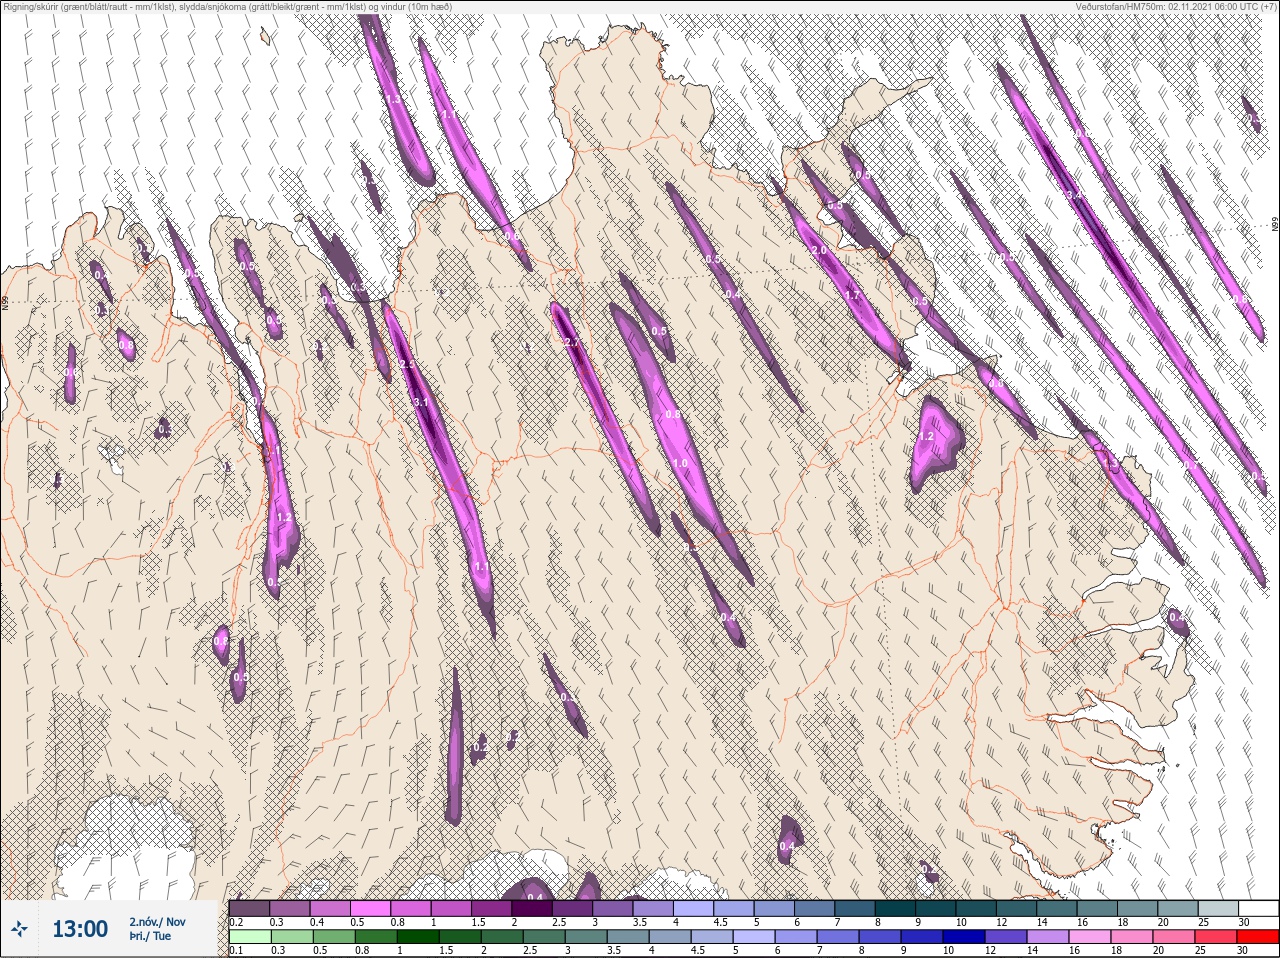Click the 13:00 forecast time display
The height and width of the screenshot is (958, 1280).
[80, 930]
